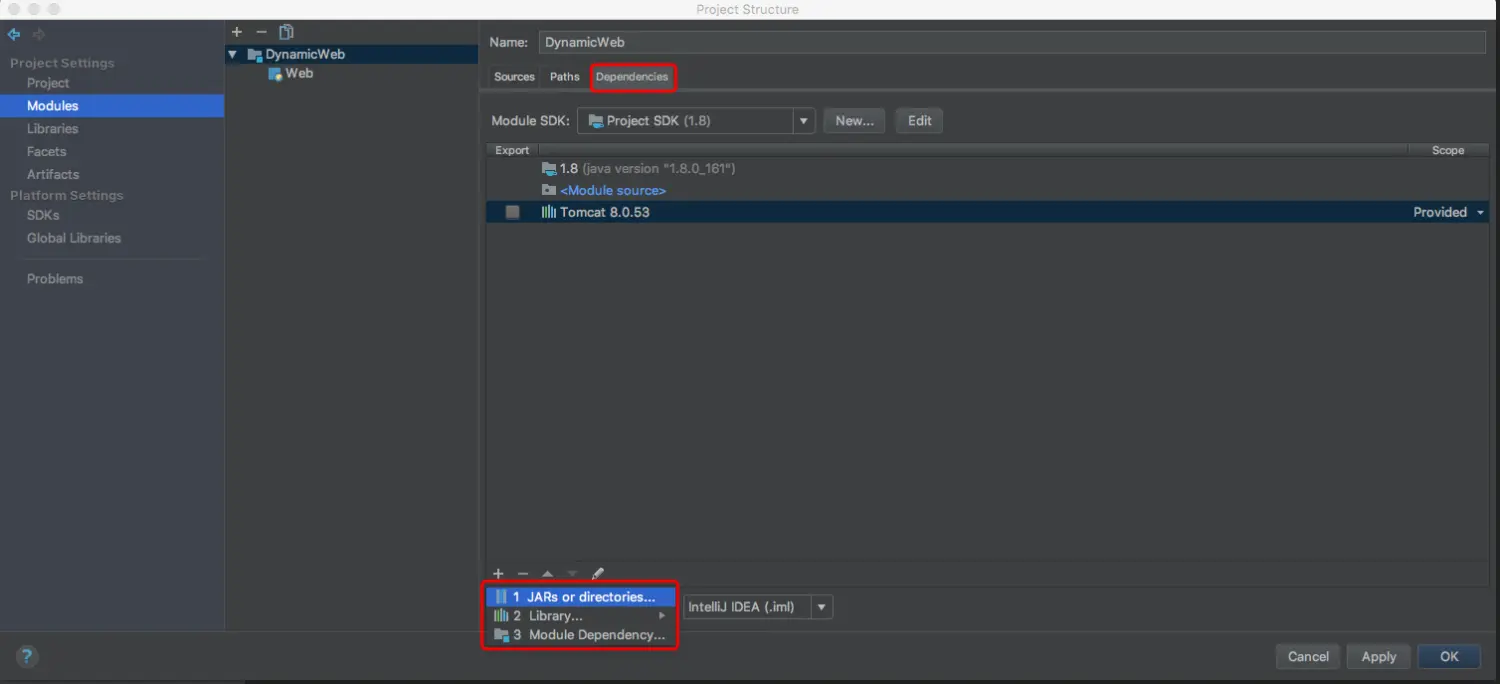
Task: Click the DynamicWeb module folder icon
Action: point(254,54)
